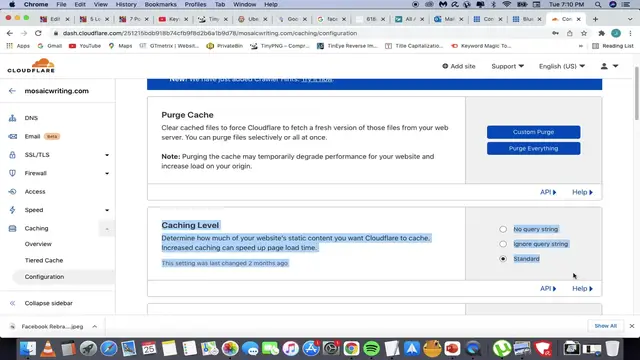Collapse the Caching submenu arrow
The image size is (640, 360).
pyautogui.click(x=107, y=229)
